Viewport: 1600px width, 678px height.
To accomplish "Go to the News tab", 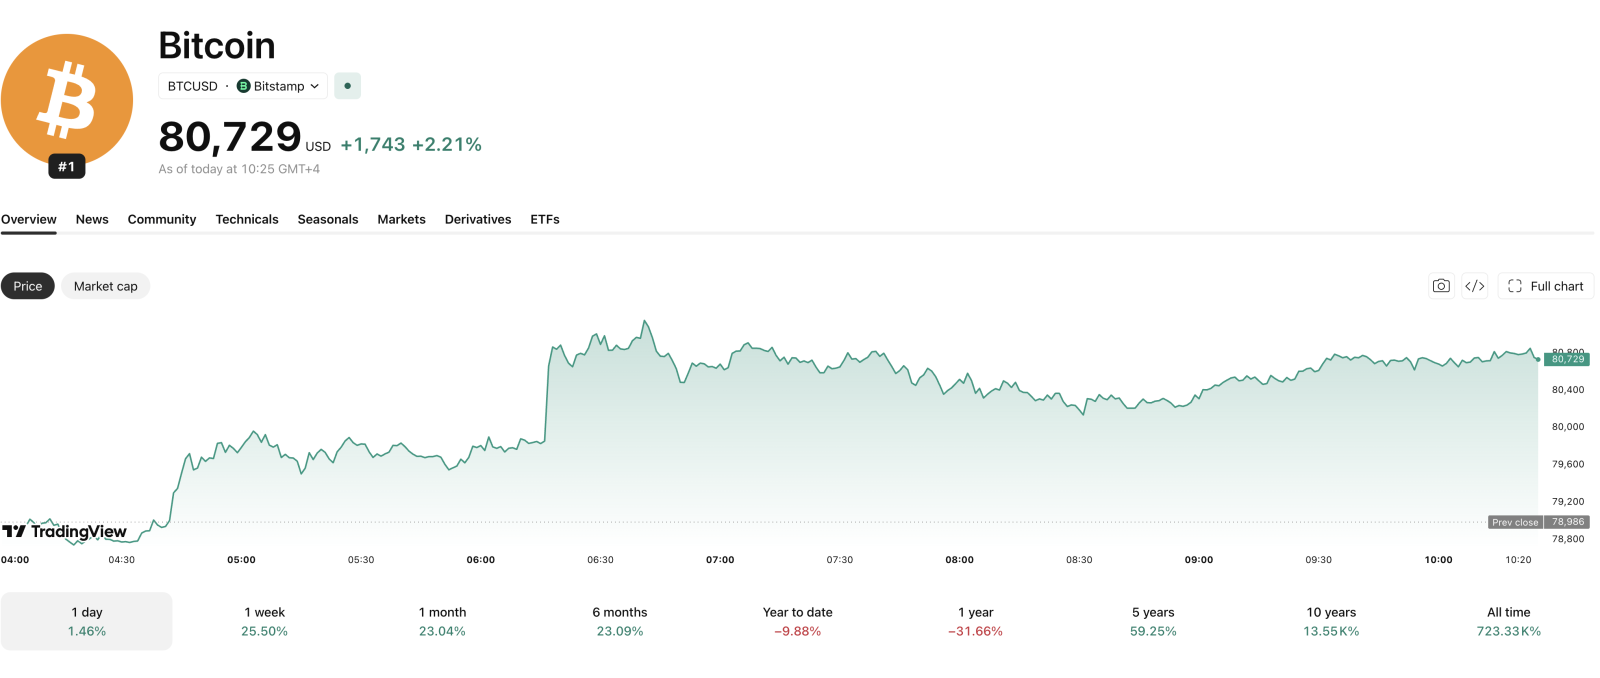I will coord(92,219).
